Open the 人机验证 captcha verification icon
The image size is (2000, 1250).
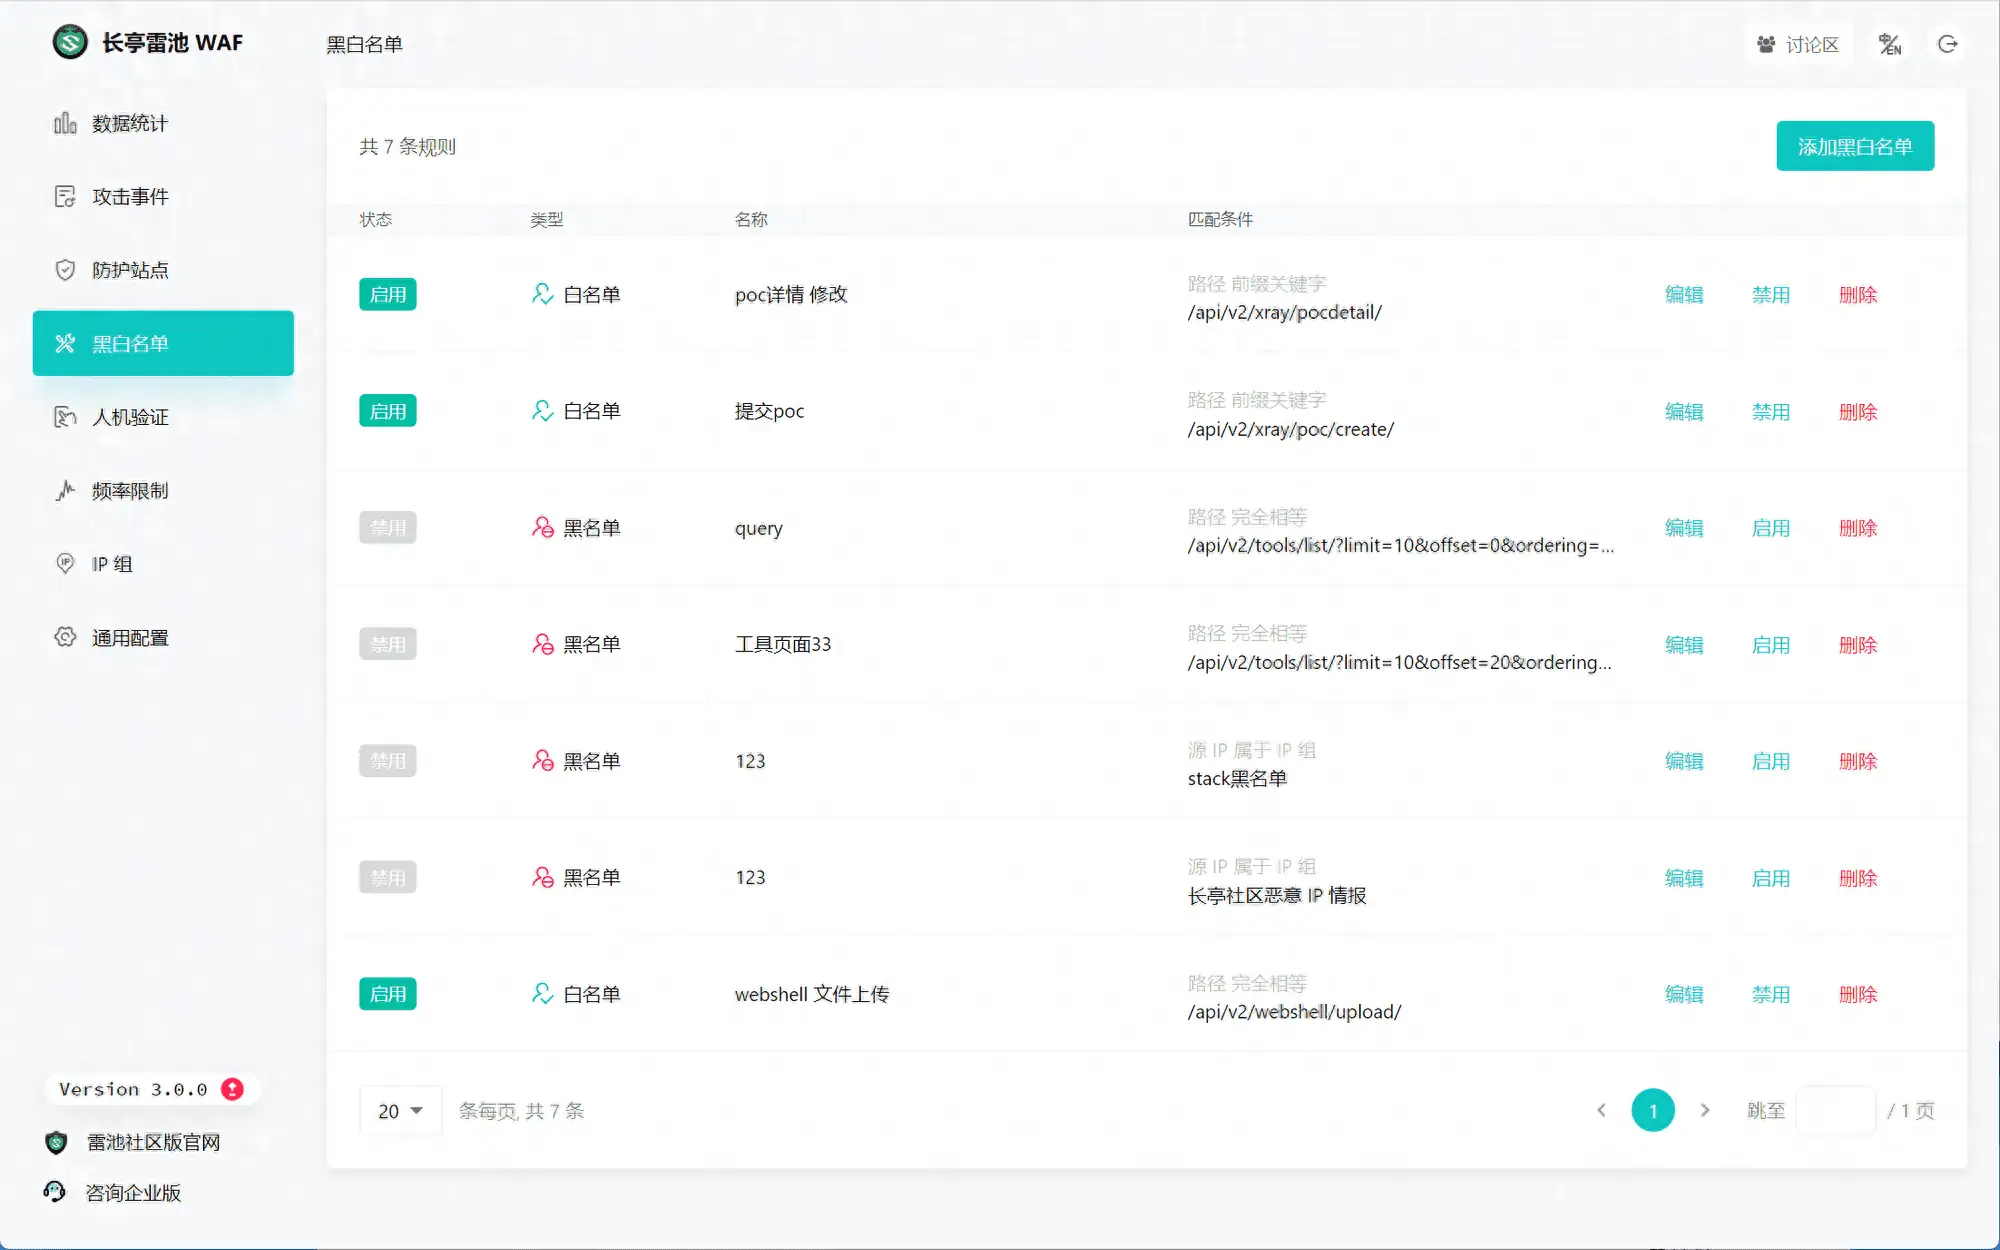64,417
